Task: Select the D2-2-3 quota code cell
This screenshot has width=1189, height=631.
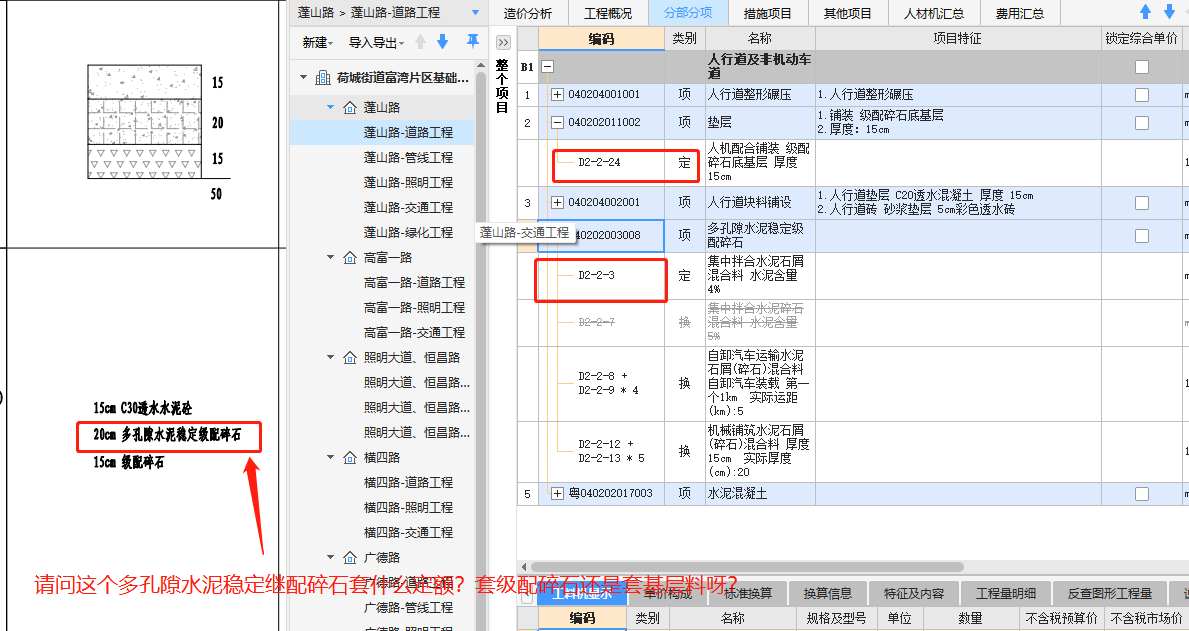Action: [601, 275]
